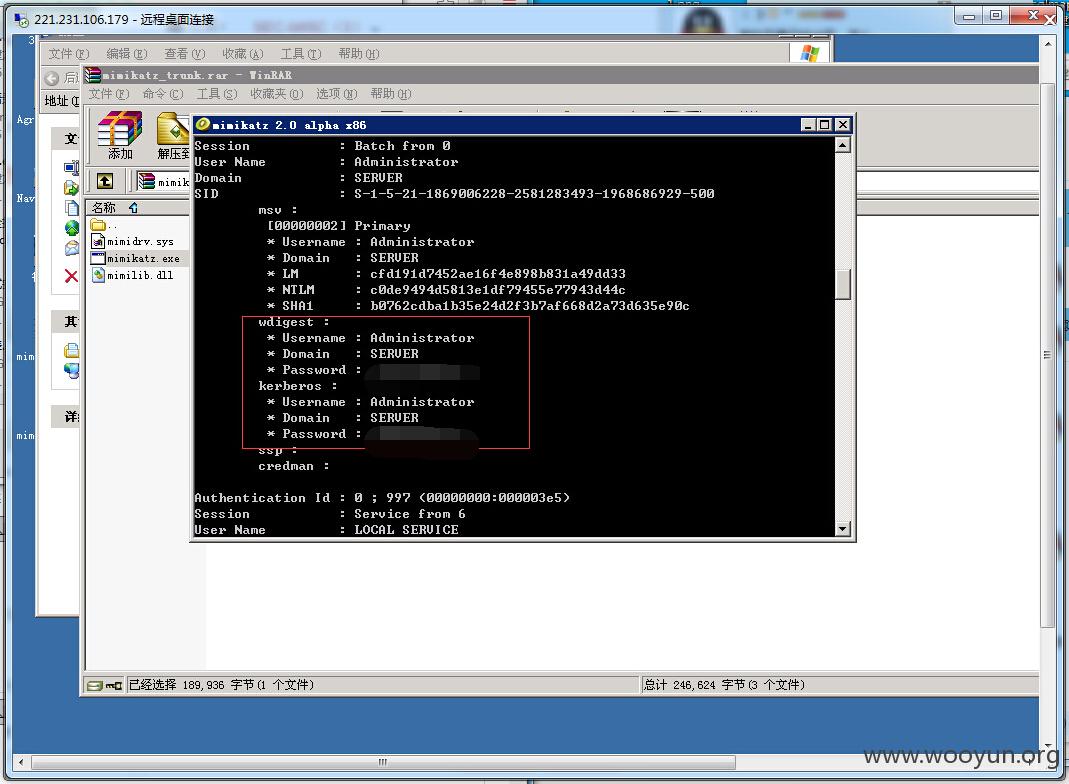Select mimikatz.exe in the archive list
The height and width of the screenshot is (784, 1069).
point(136,258)
